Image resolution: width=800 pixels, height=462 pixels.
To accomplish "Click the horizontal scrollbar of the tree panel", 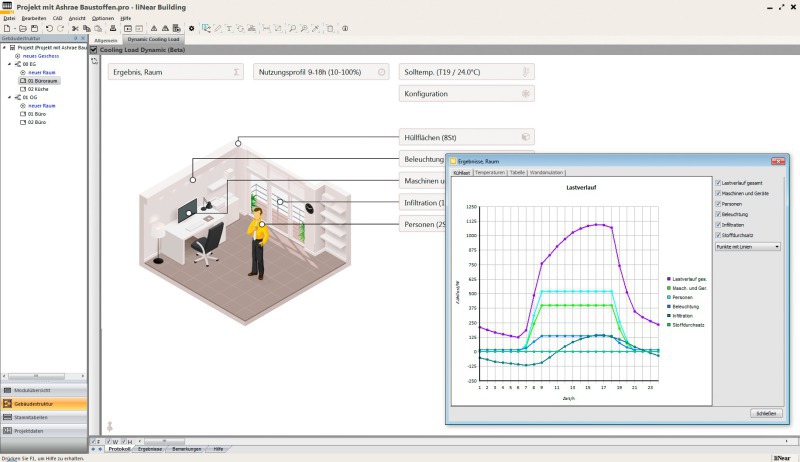I will coord(35,376).
